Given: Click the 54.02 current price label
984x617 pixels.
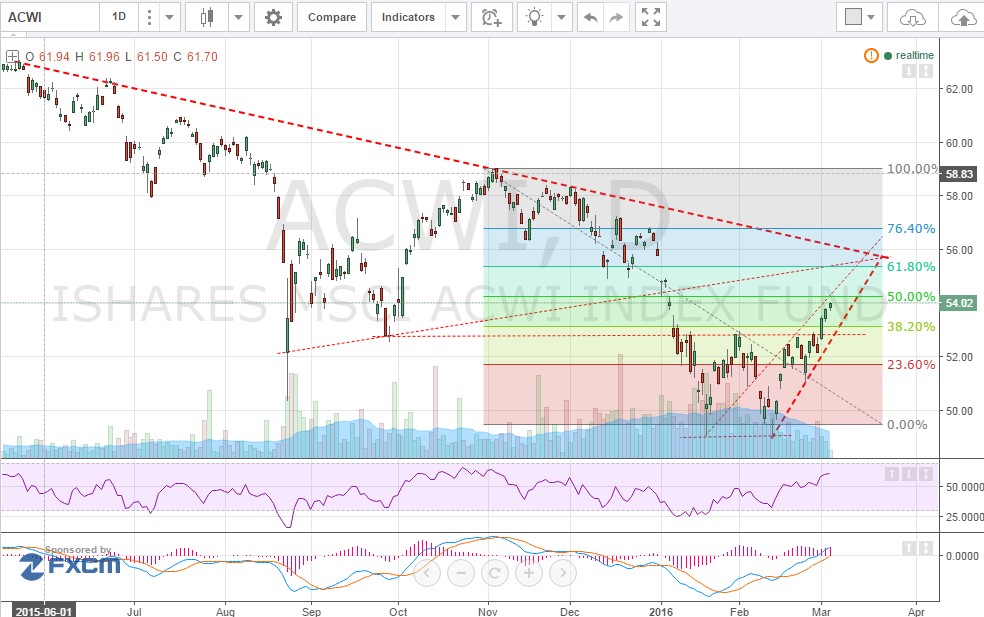Looking at the screenshot, I should (x=959, y=303).
